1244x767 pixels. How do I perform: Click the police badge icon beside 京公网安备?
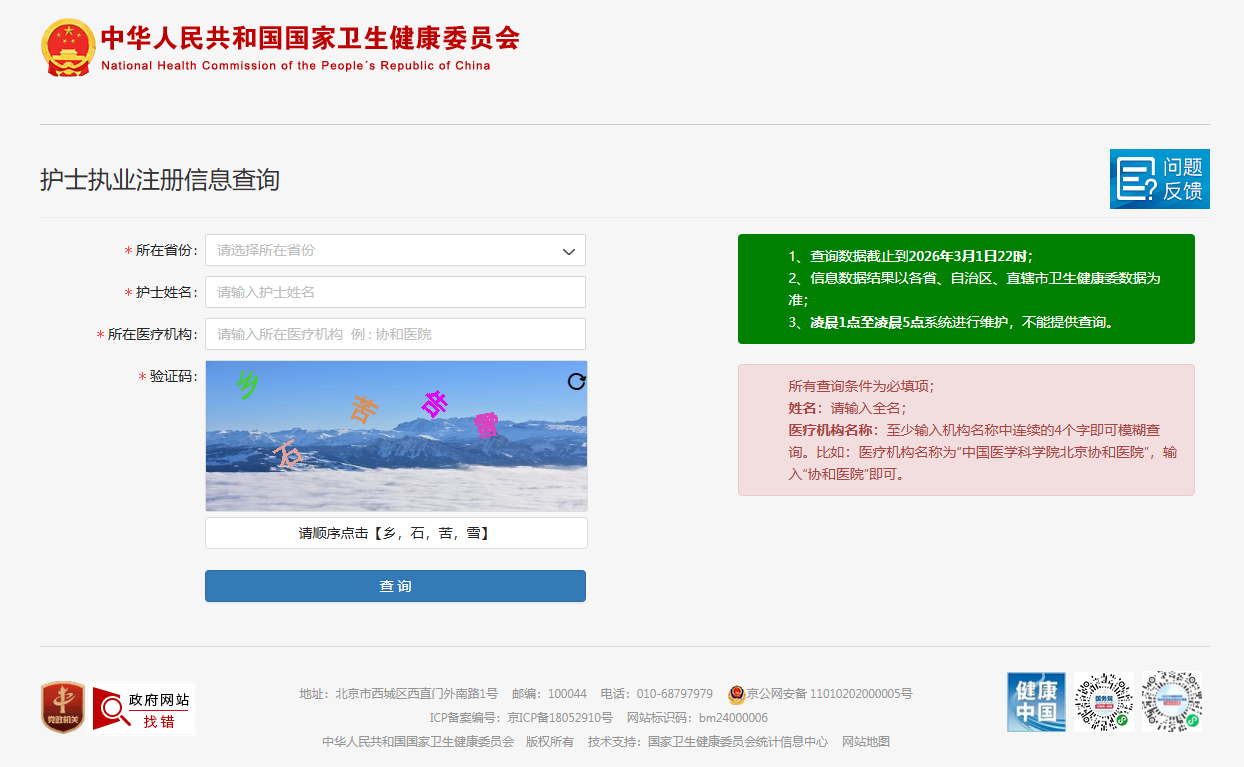tap(736, 694)
